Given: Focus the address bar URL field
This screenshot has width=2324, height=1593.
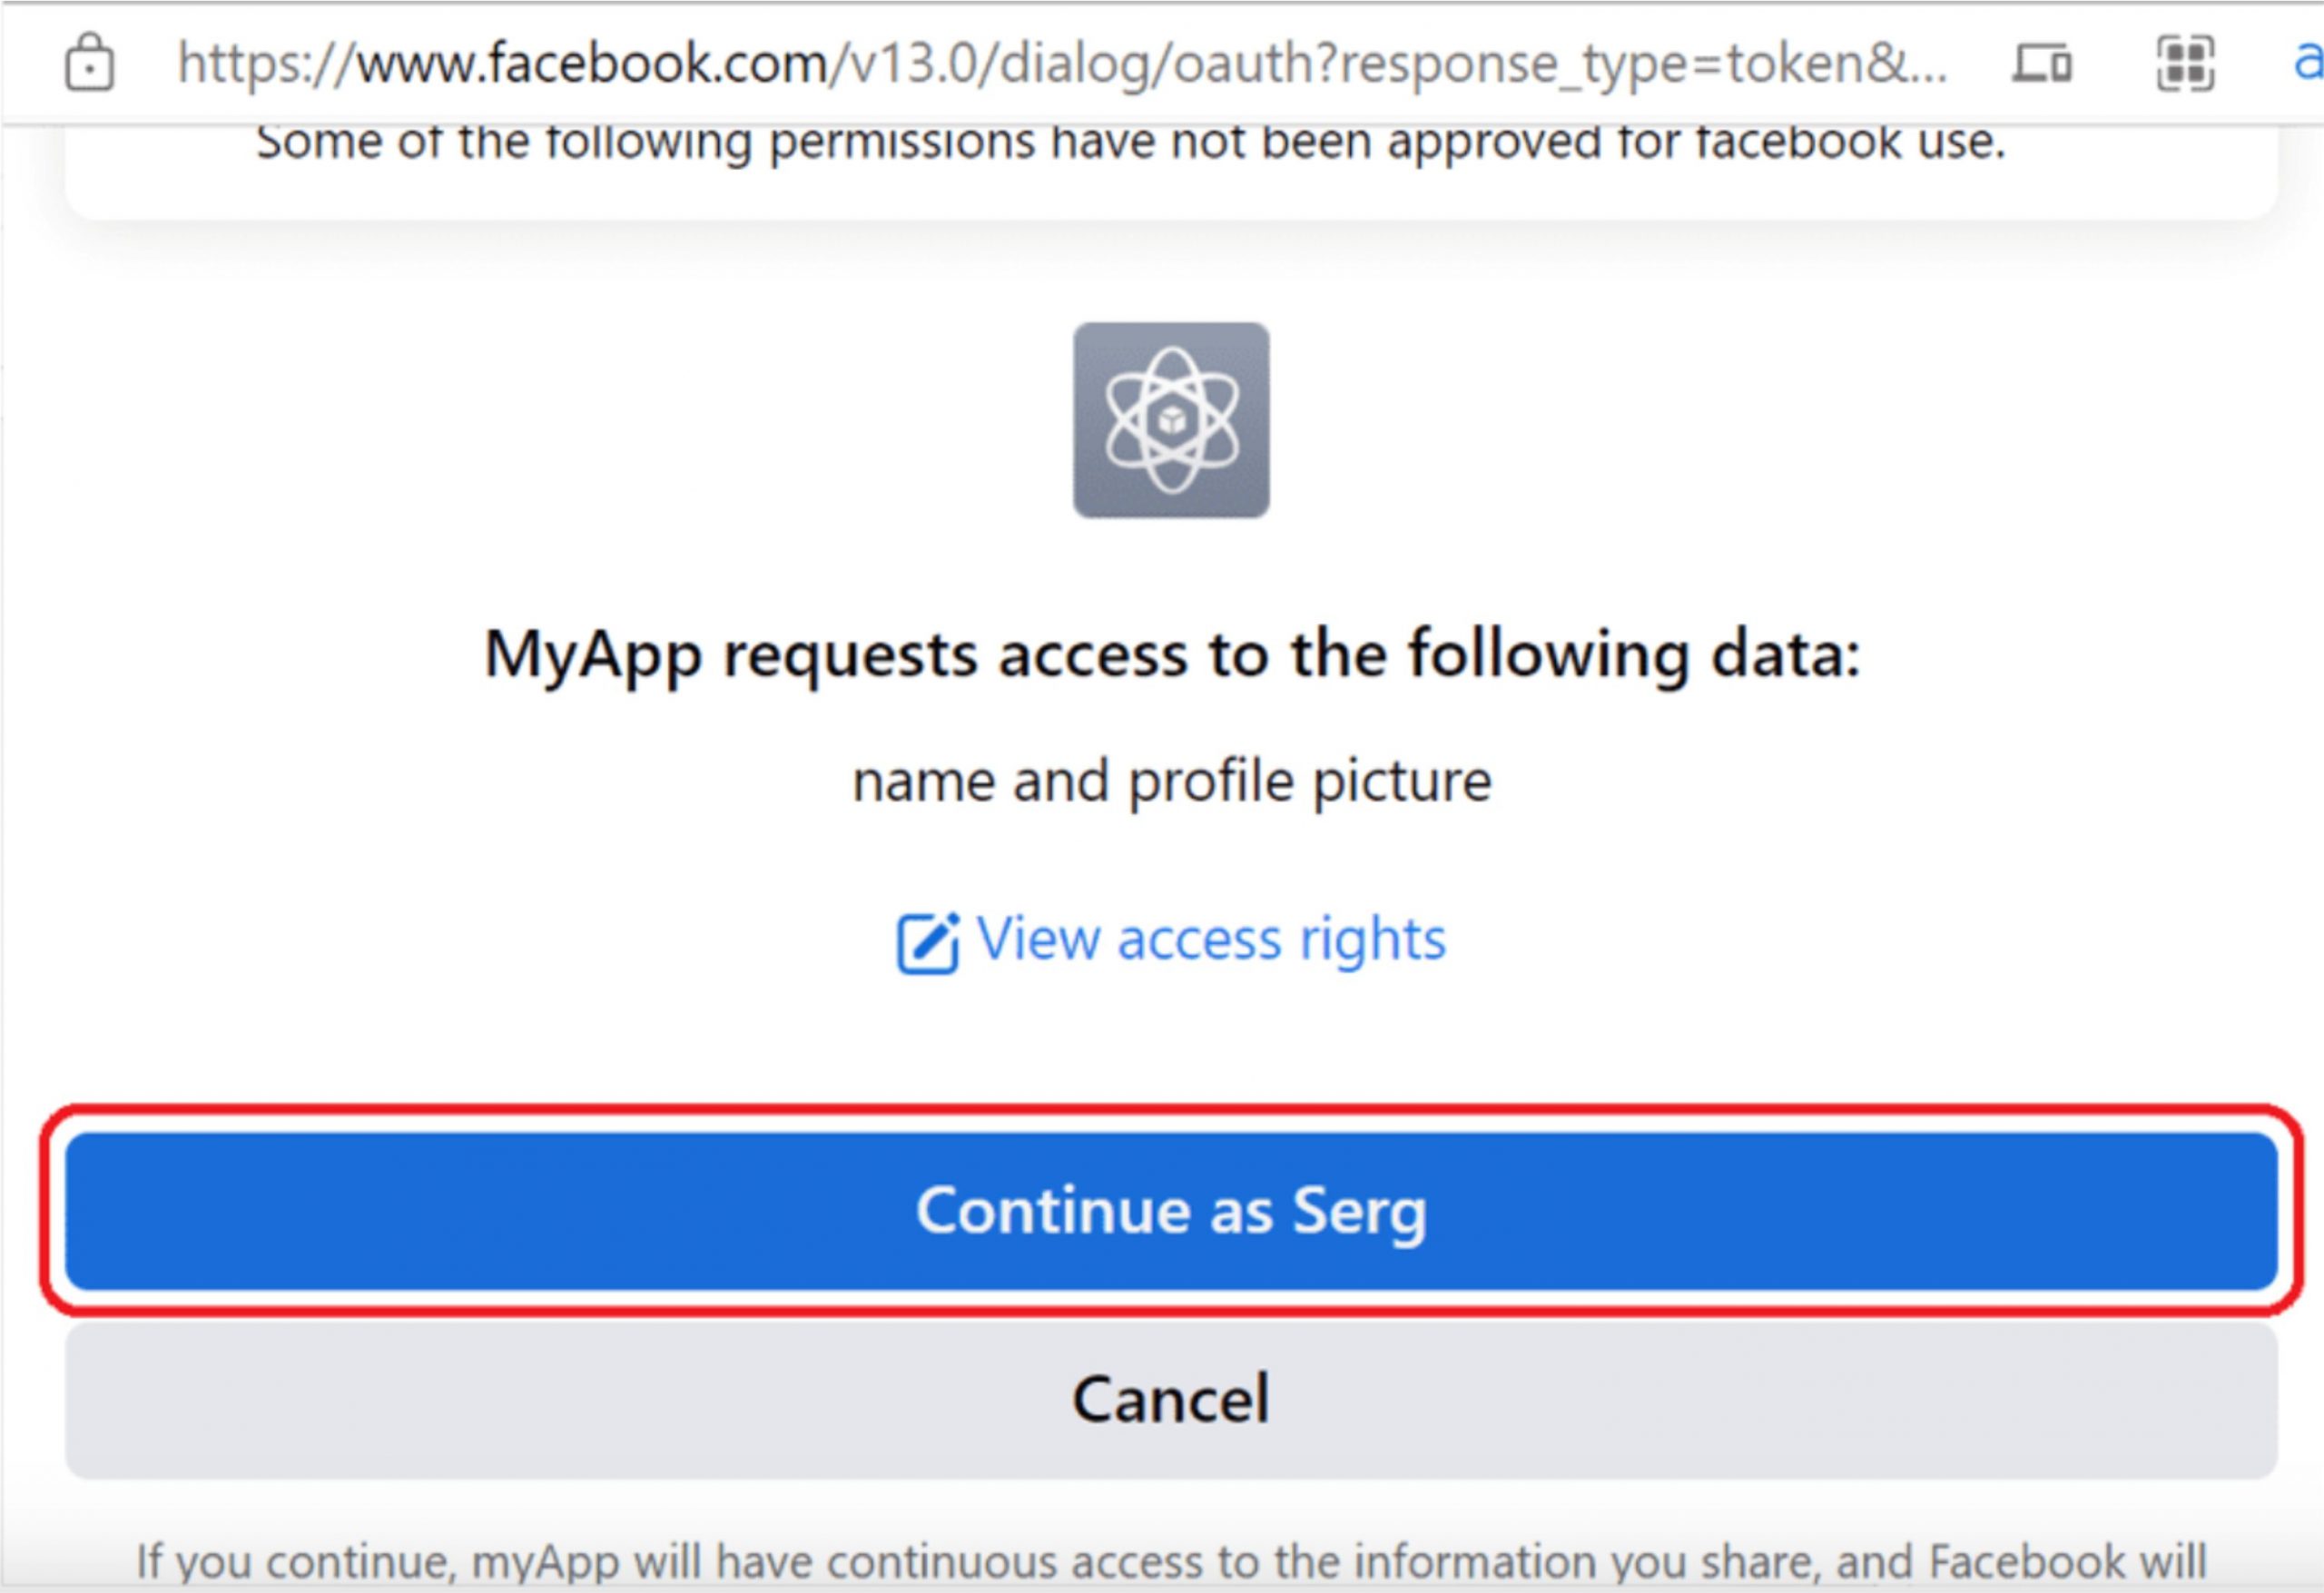Looking at the screenshot, I should pyautogui.click(x=1062, y=63).
